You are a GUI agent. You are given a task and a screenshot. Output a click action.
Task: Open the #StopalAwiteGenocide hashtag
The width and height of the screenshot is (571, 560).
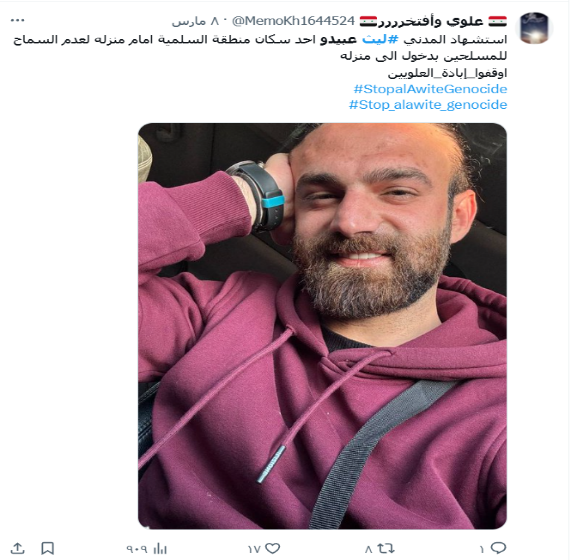[x=430, y=89]
